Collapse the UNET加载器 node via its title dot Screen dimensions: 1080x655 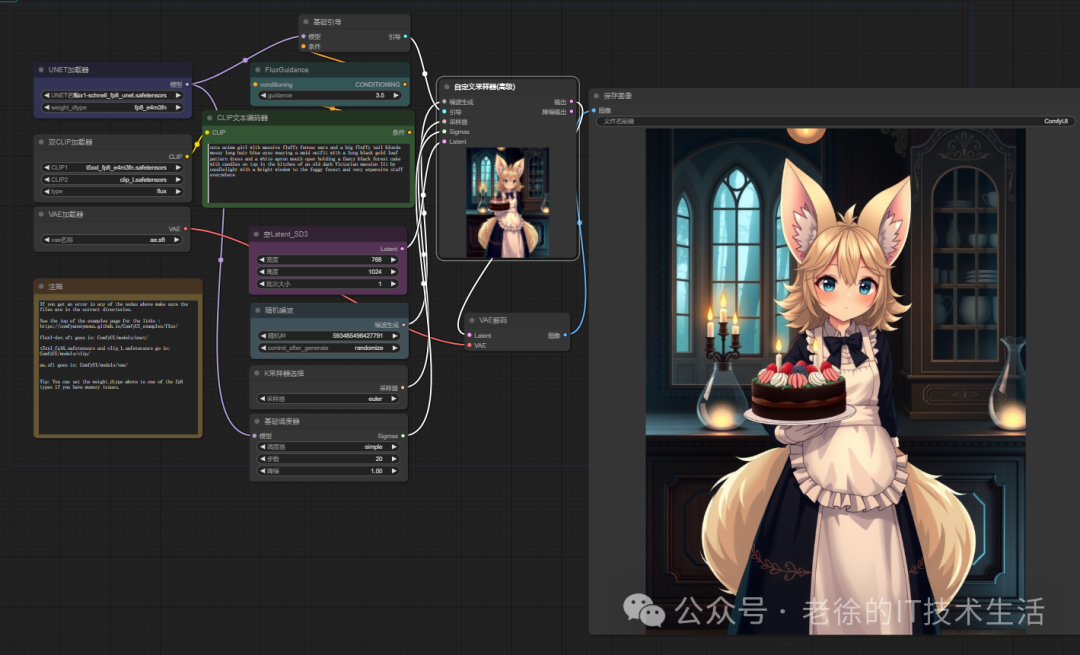(x=41, y=70)
